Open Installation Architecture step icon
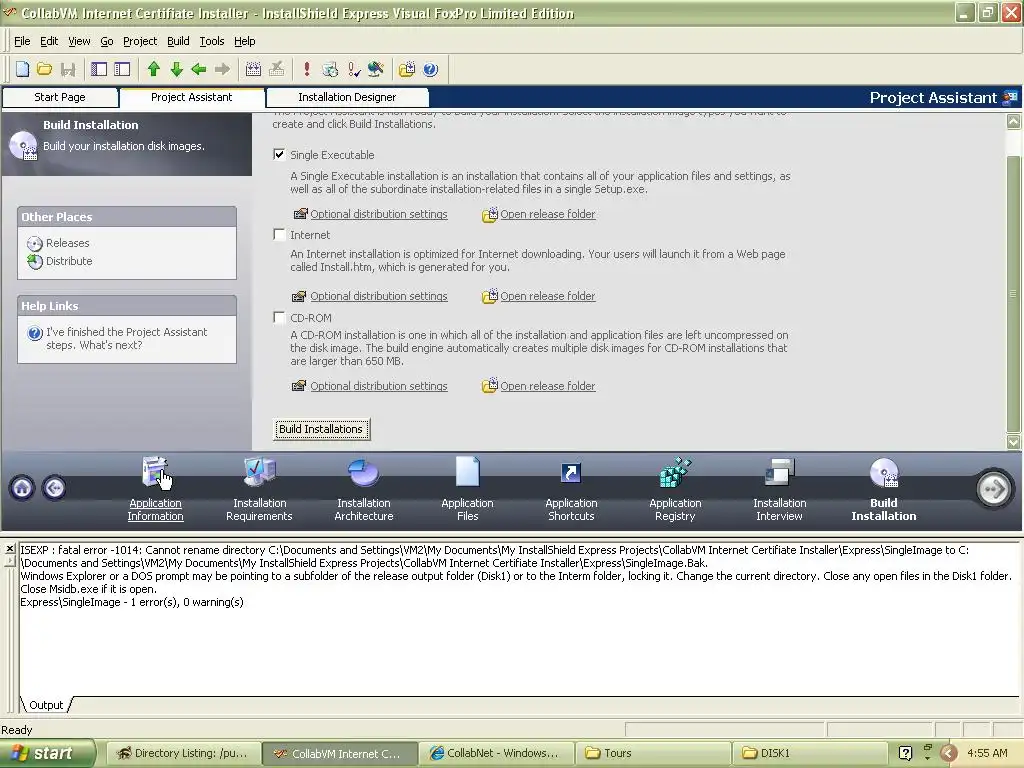The image size is (1024, 768). coord(363,473)
